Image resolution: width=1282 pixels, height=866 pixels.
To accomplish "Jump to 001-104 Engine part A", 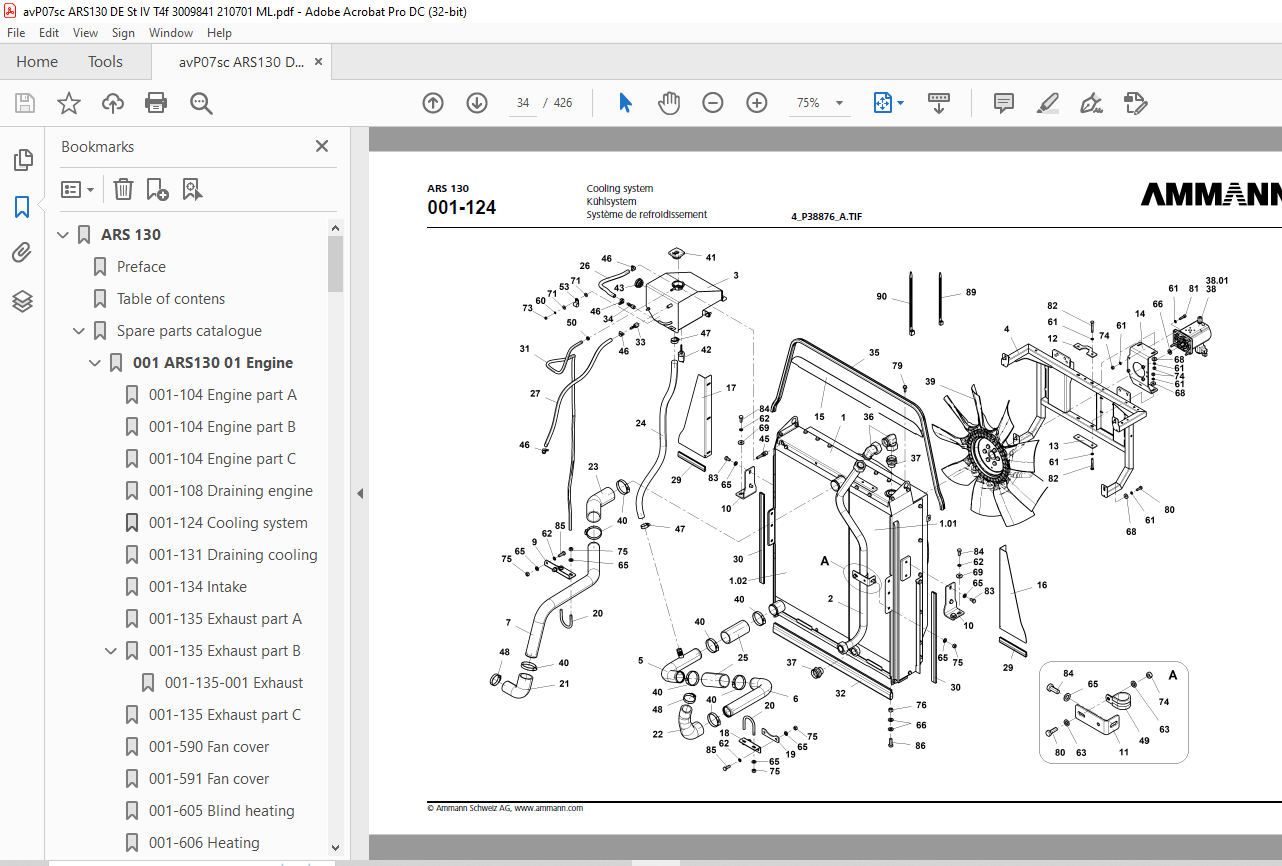I will tap(223, 395).
